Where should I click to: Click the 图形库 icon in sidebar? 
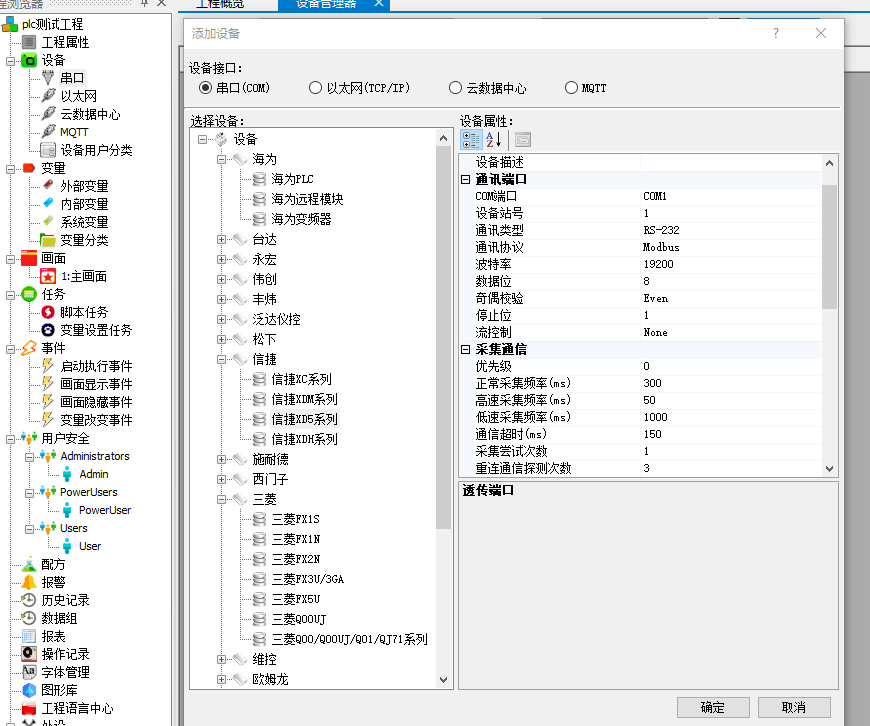tap(29, 690)
